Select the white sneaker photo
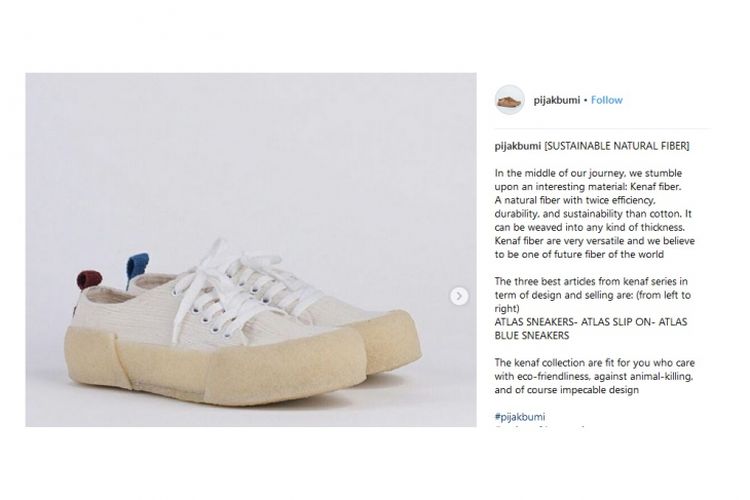 click(251, 249)
